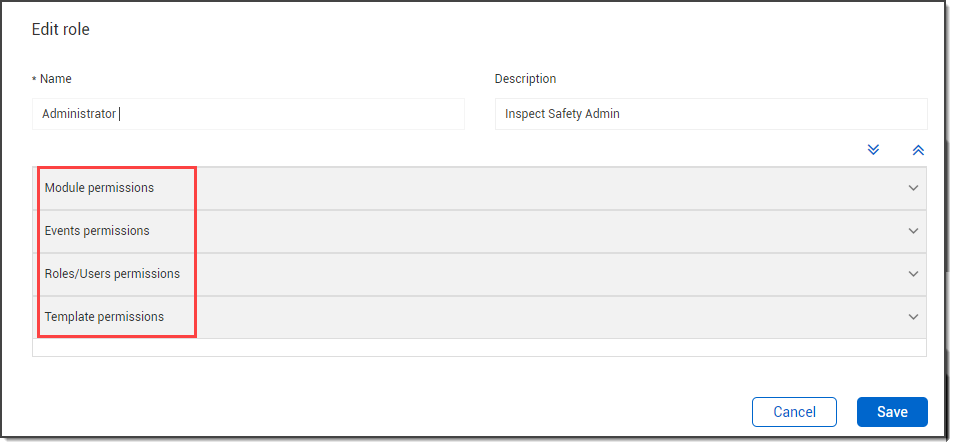The width and height of the screenshot is (954, 446).
Task: Click the required asterisk beside Name
Action: pos(35,79)
